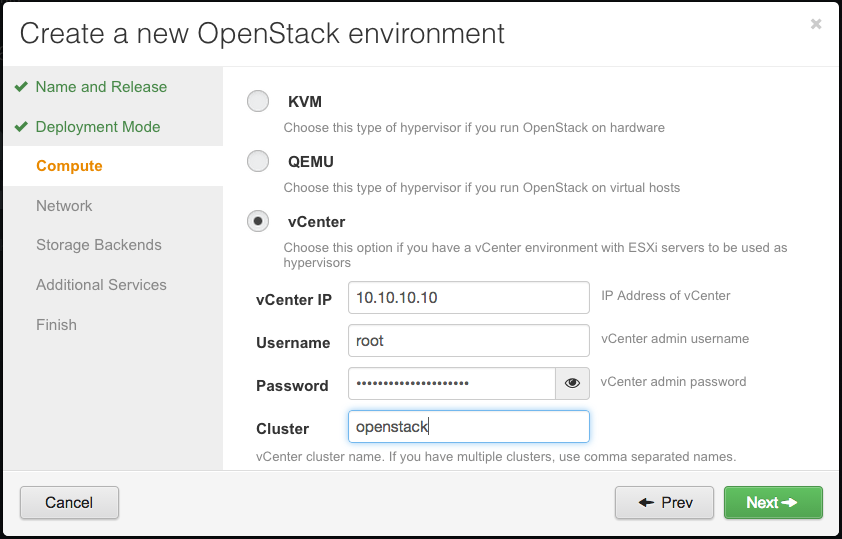
Task: Click the checkmark beside Deployment Mode
Action: (21, 127)
